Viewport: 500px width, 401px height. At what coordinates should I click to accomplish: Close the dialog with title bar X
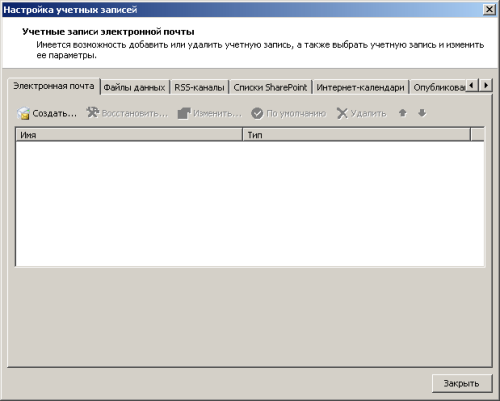[x=489, y=9]
